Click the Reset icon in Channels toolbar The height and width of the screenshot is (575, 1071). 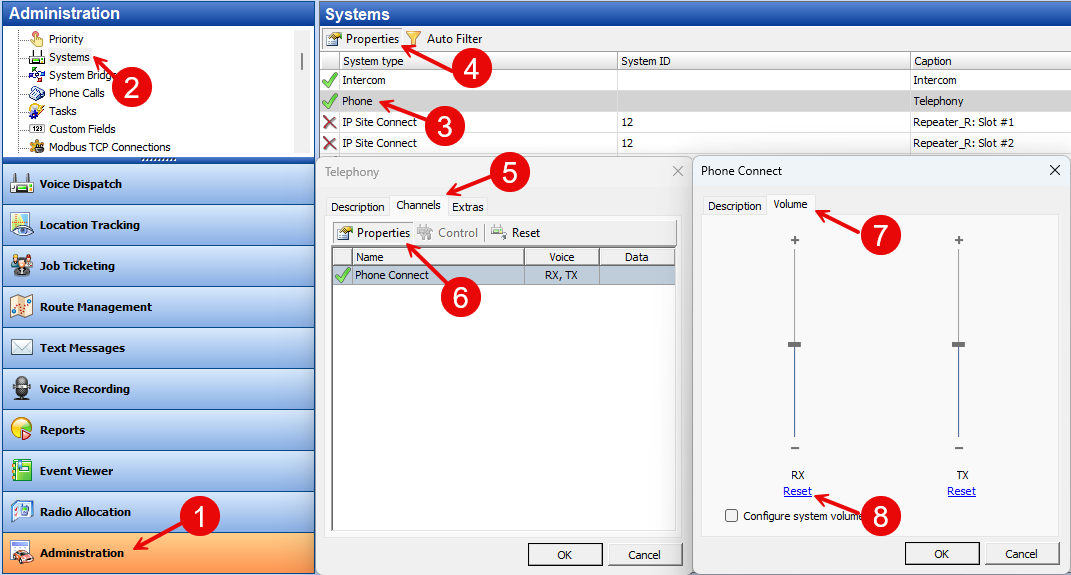tap(499, 233)
